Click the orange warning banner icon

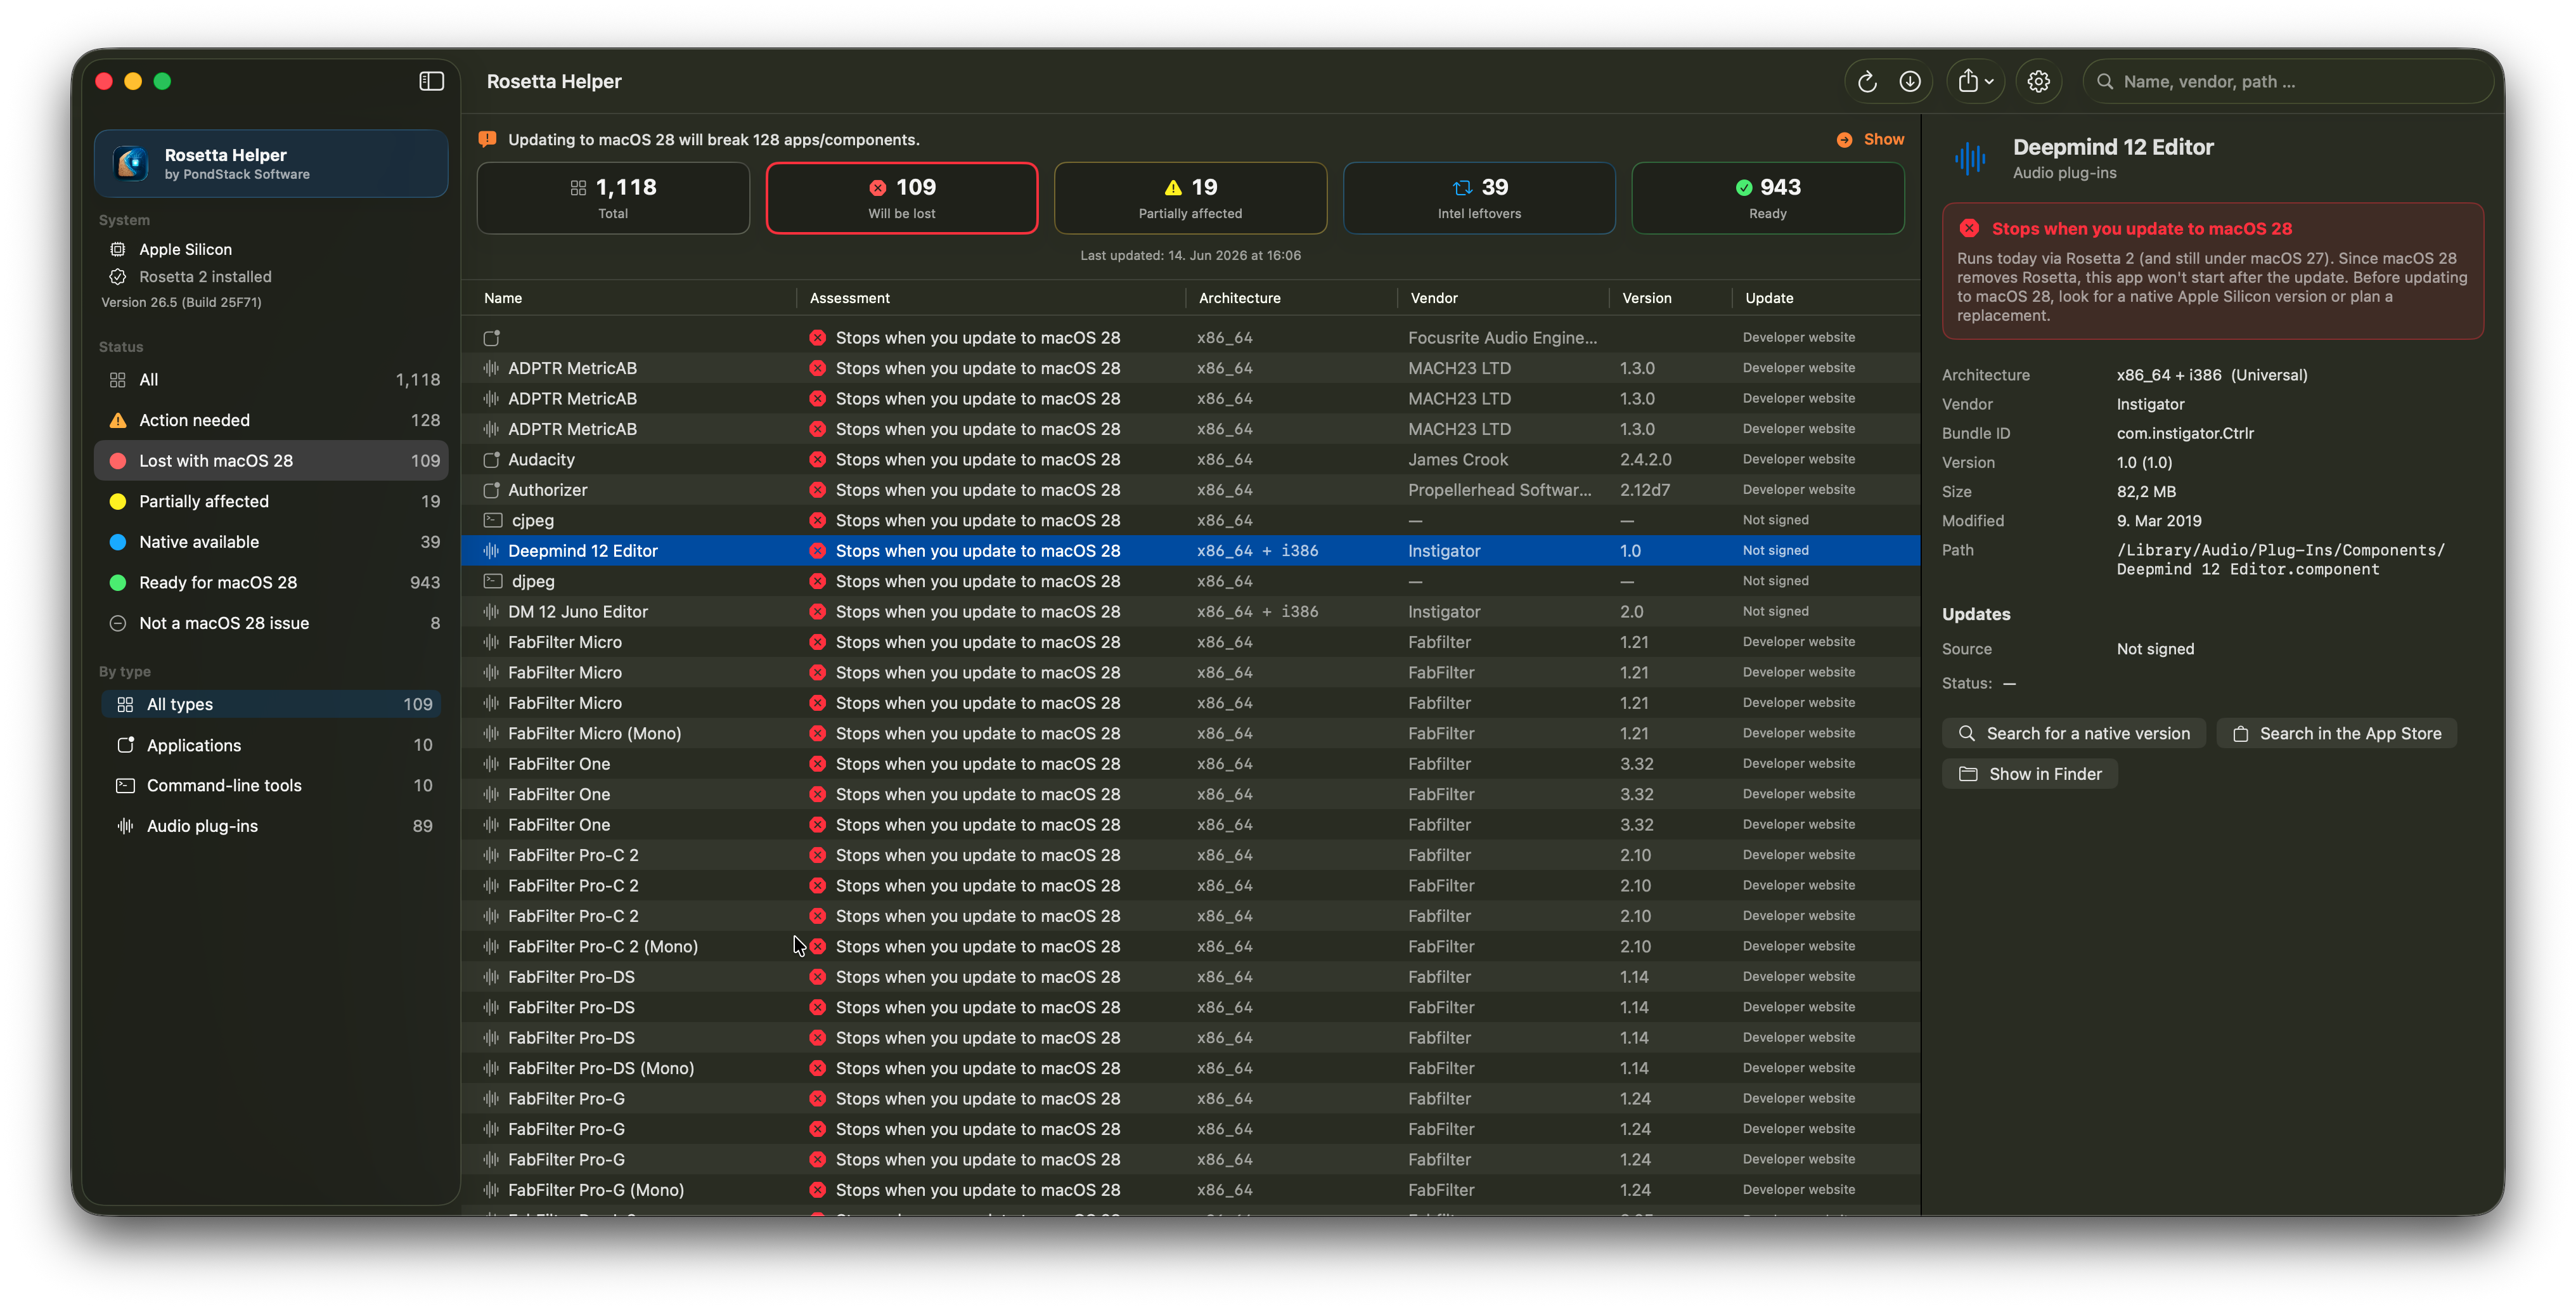[488, 139]
